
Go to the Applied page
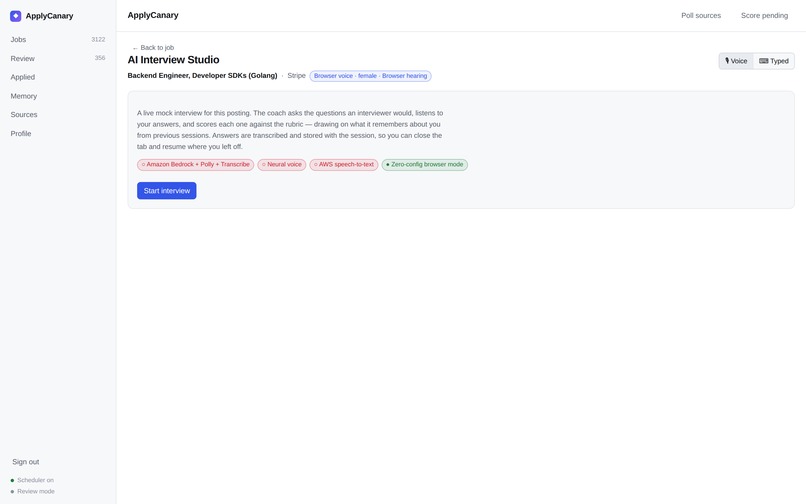[x=58, y=77]
